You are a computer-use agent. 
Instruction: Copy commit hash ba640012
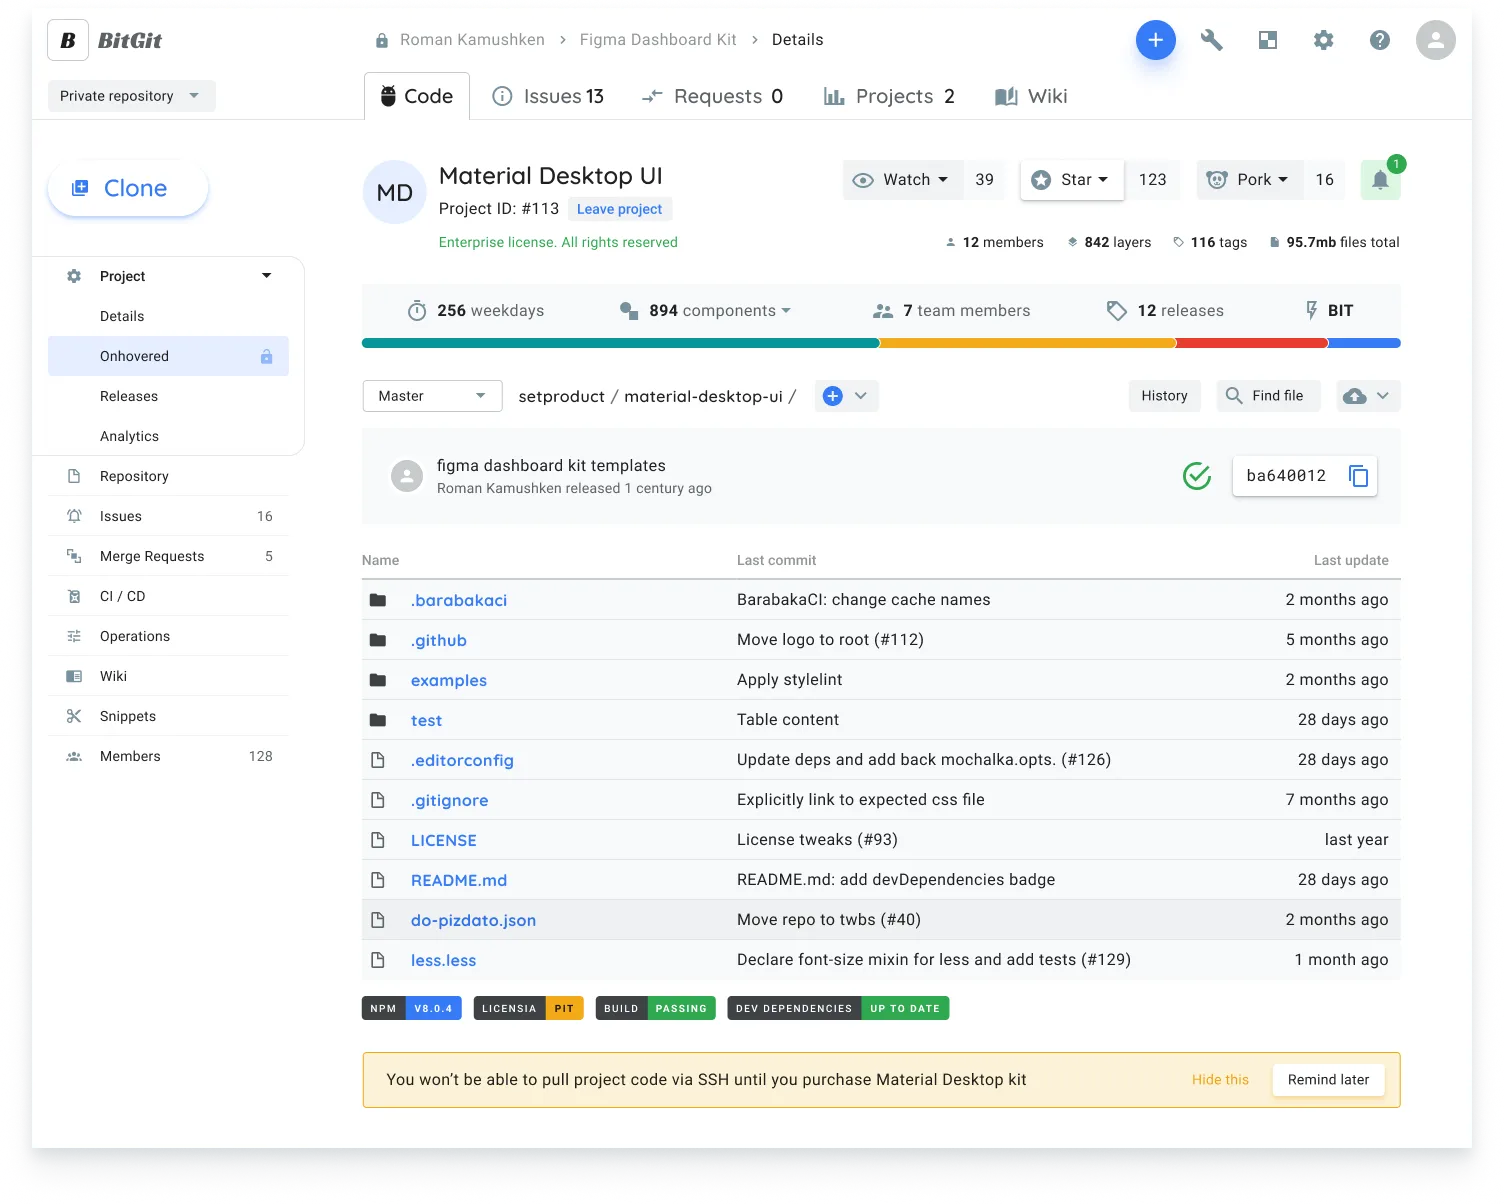click(1358, 476)
